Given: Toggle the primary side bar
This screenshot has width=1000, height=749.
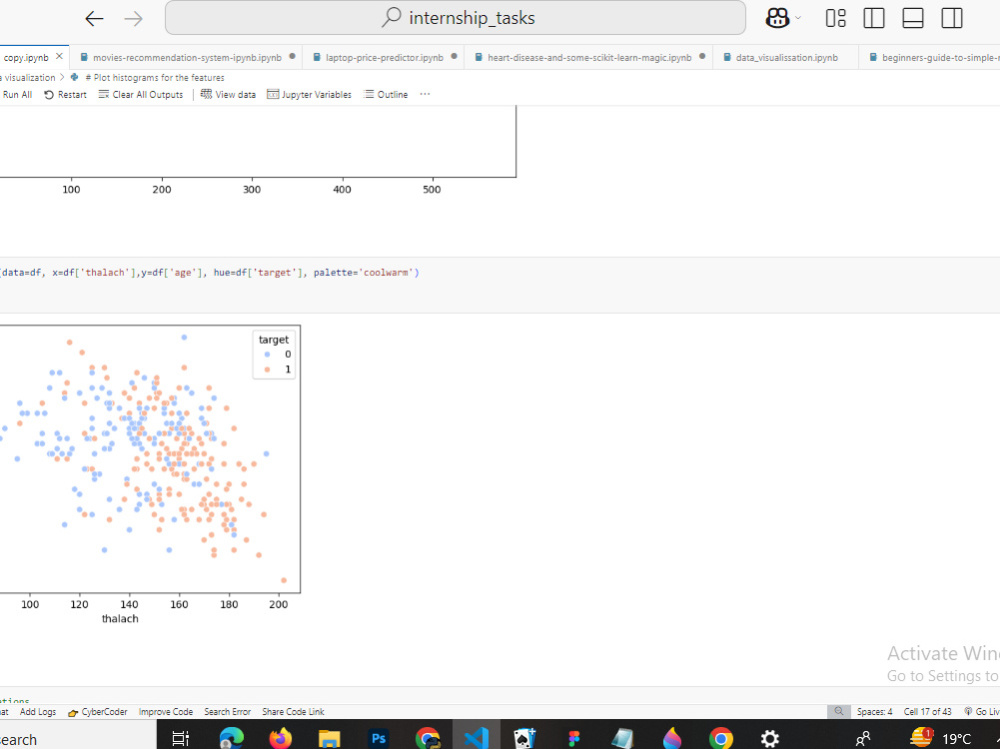Looking at the screenshot, I should click(874, 18).
